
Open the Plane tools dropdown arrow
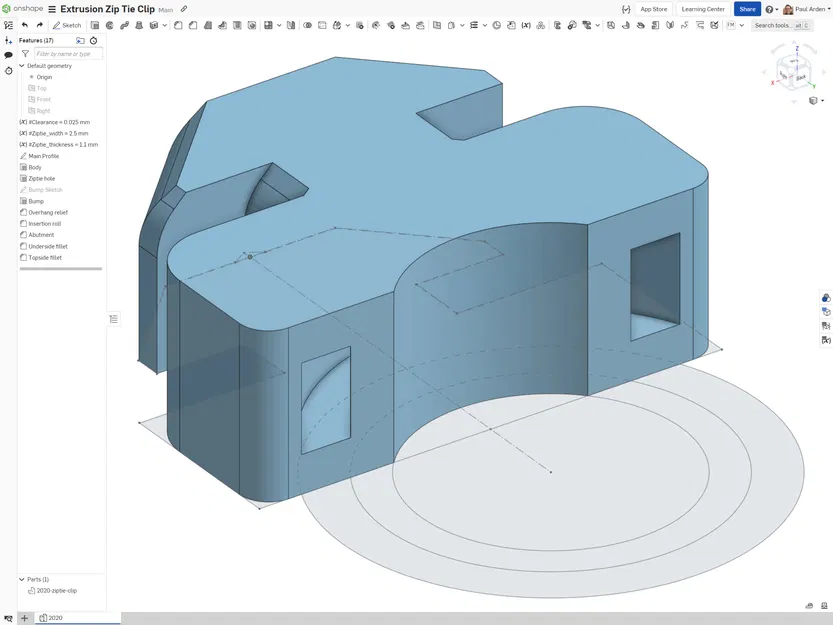(x=462, y=25)
